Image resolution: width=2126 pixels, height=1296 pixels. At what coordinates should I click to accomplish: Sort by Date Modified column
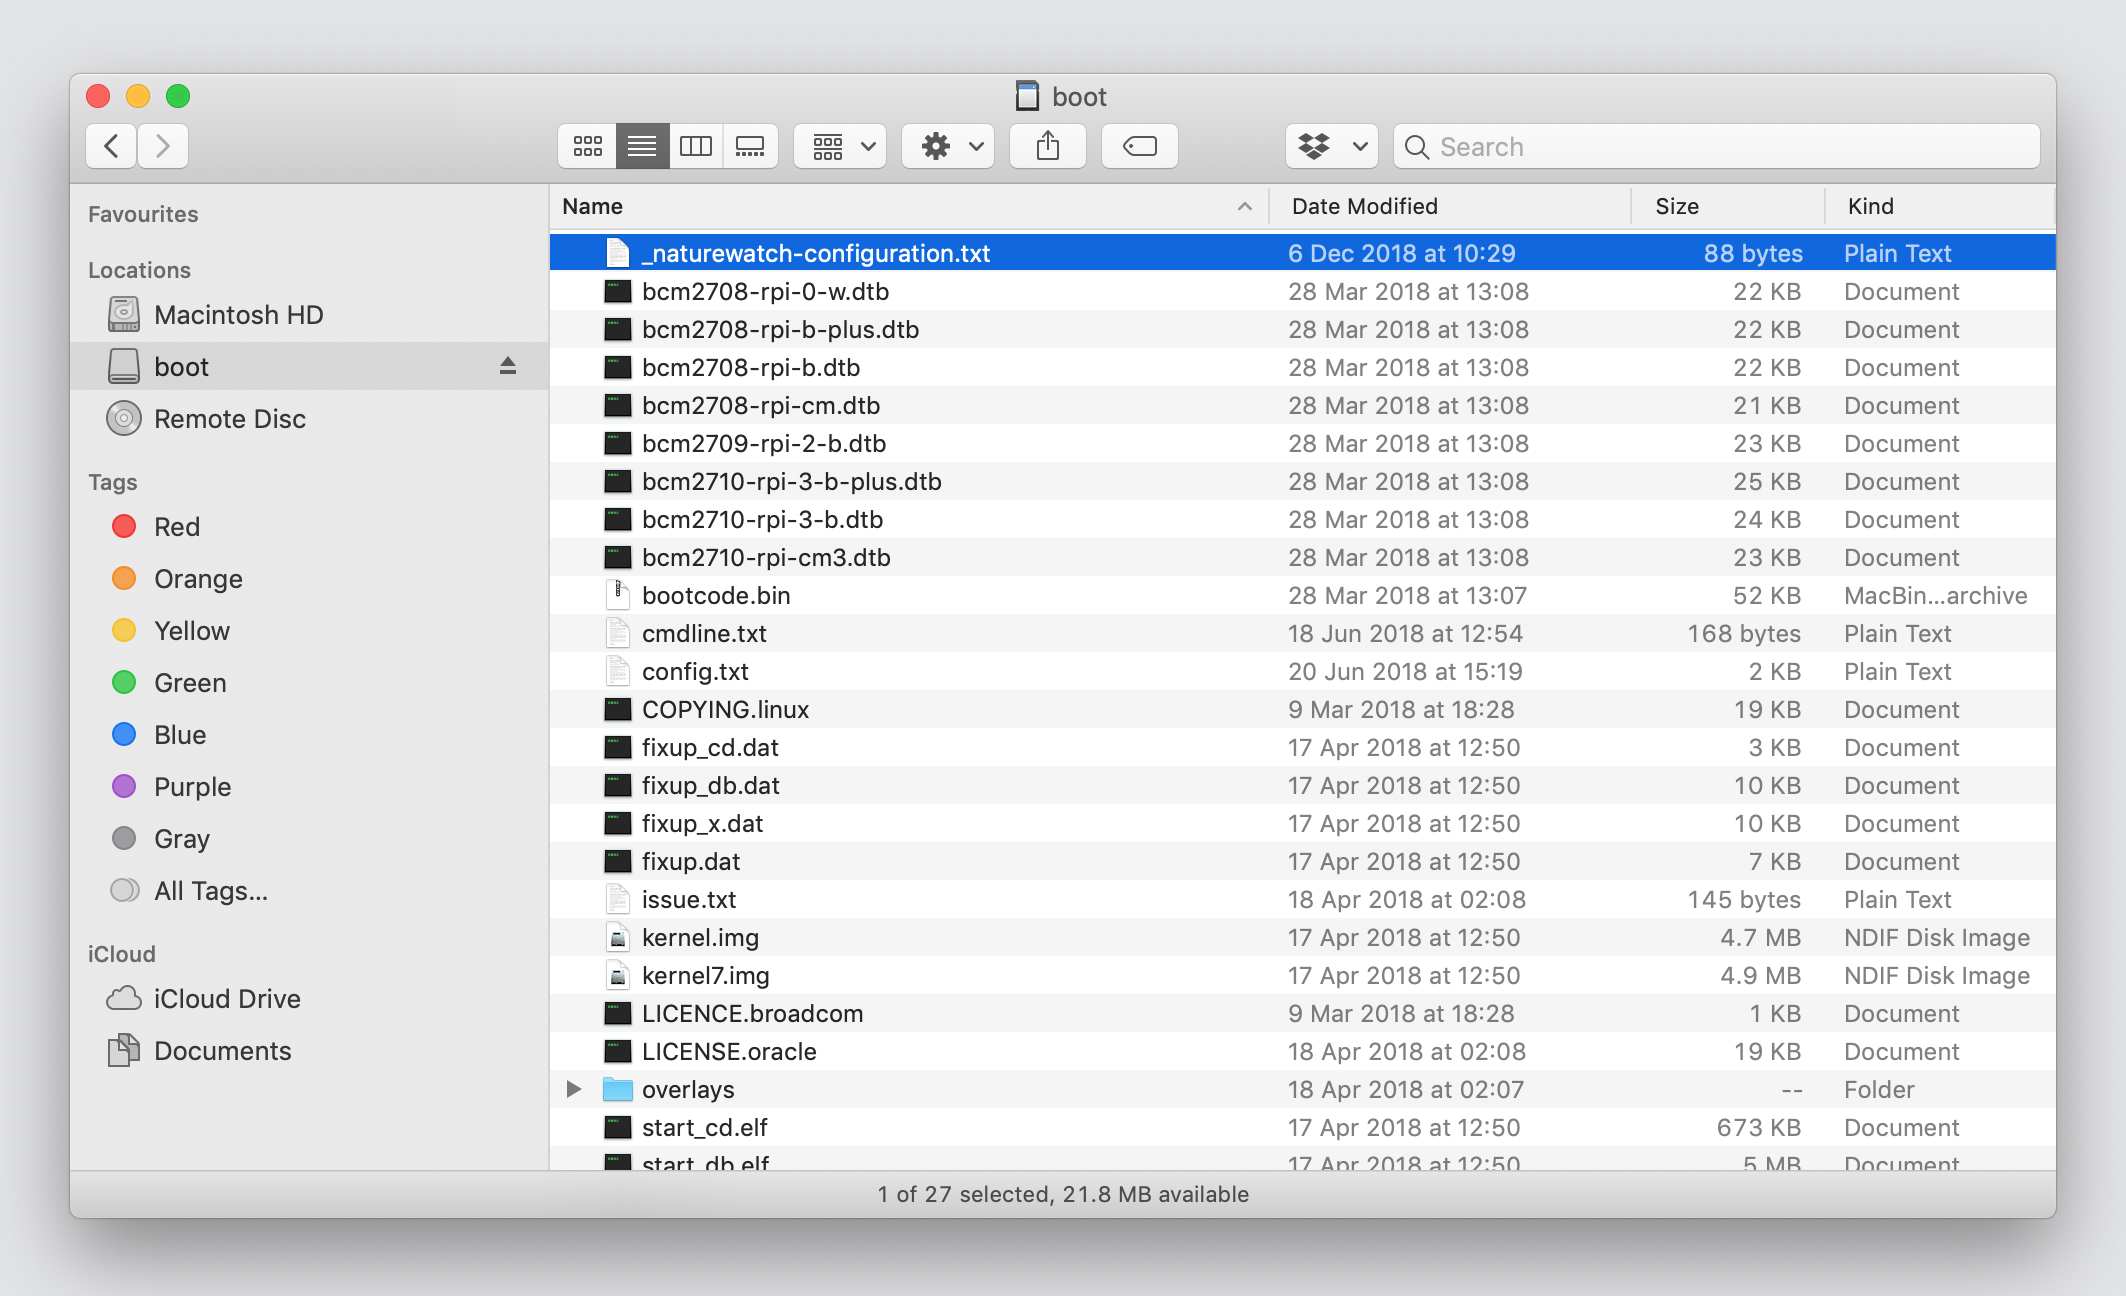(x=1364, y=206)
